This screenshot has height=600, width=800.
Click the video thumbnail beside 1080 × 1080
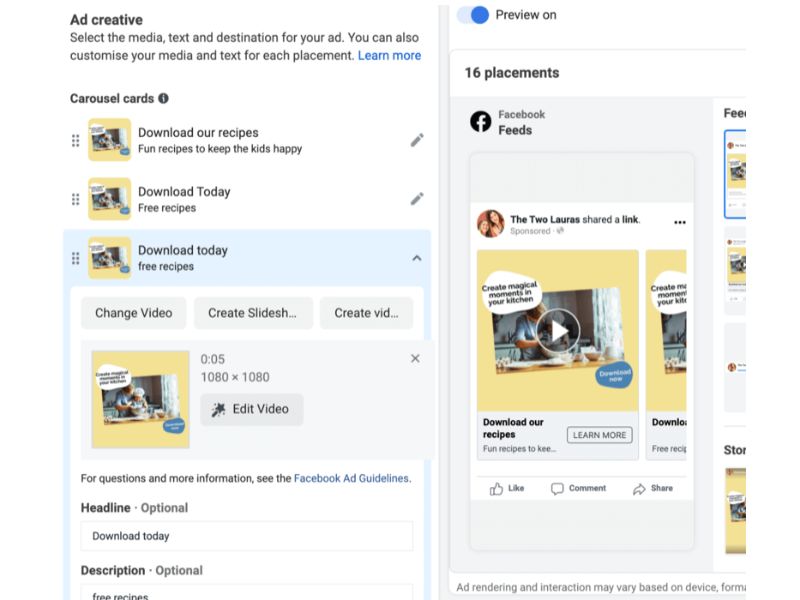pos(140,399)
